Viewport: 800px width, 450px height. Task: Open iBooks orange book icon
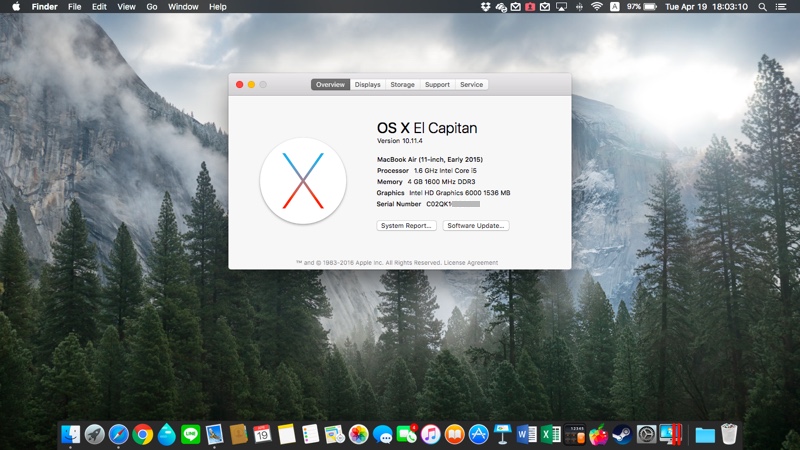(454, 435)
